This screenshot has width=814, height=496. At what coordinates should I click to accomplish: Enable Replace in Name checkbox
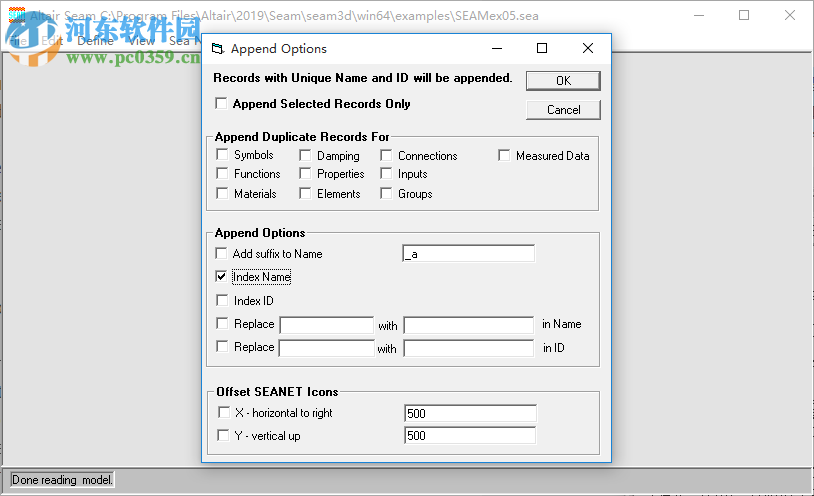222,324
